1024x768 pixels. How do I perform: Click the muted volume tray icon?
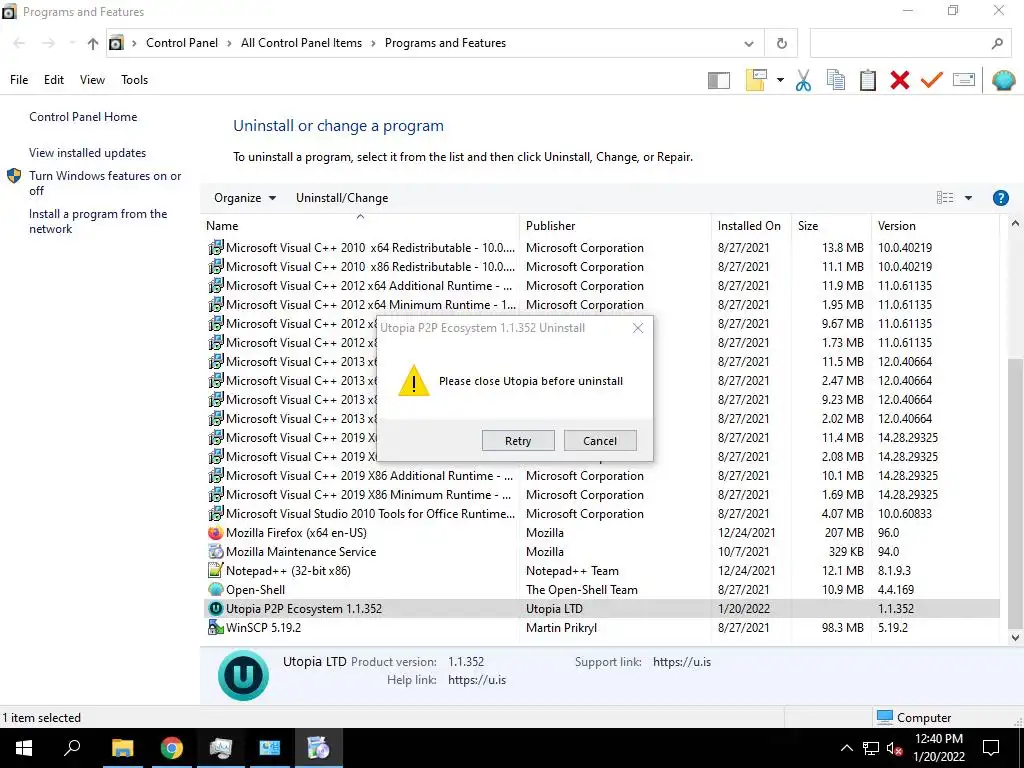[895, 748]
